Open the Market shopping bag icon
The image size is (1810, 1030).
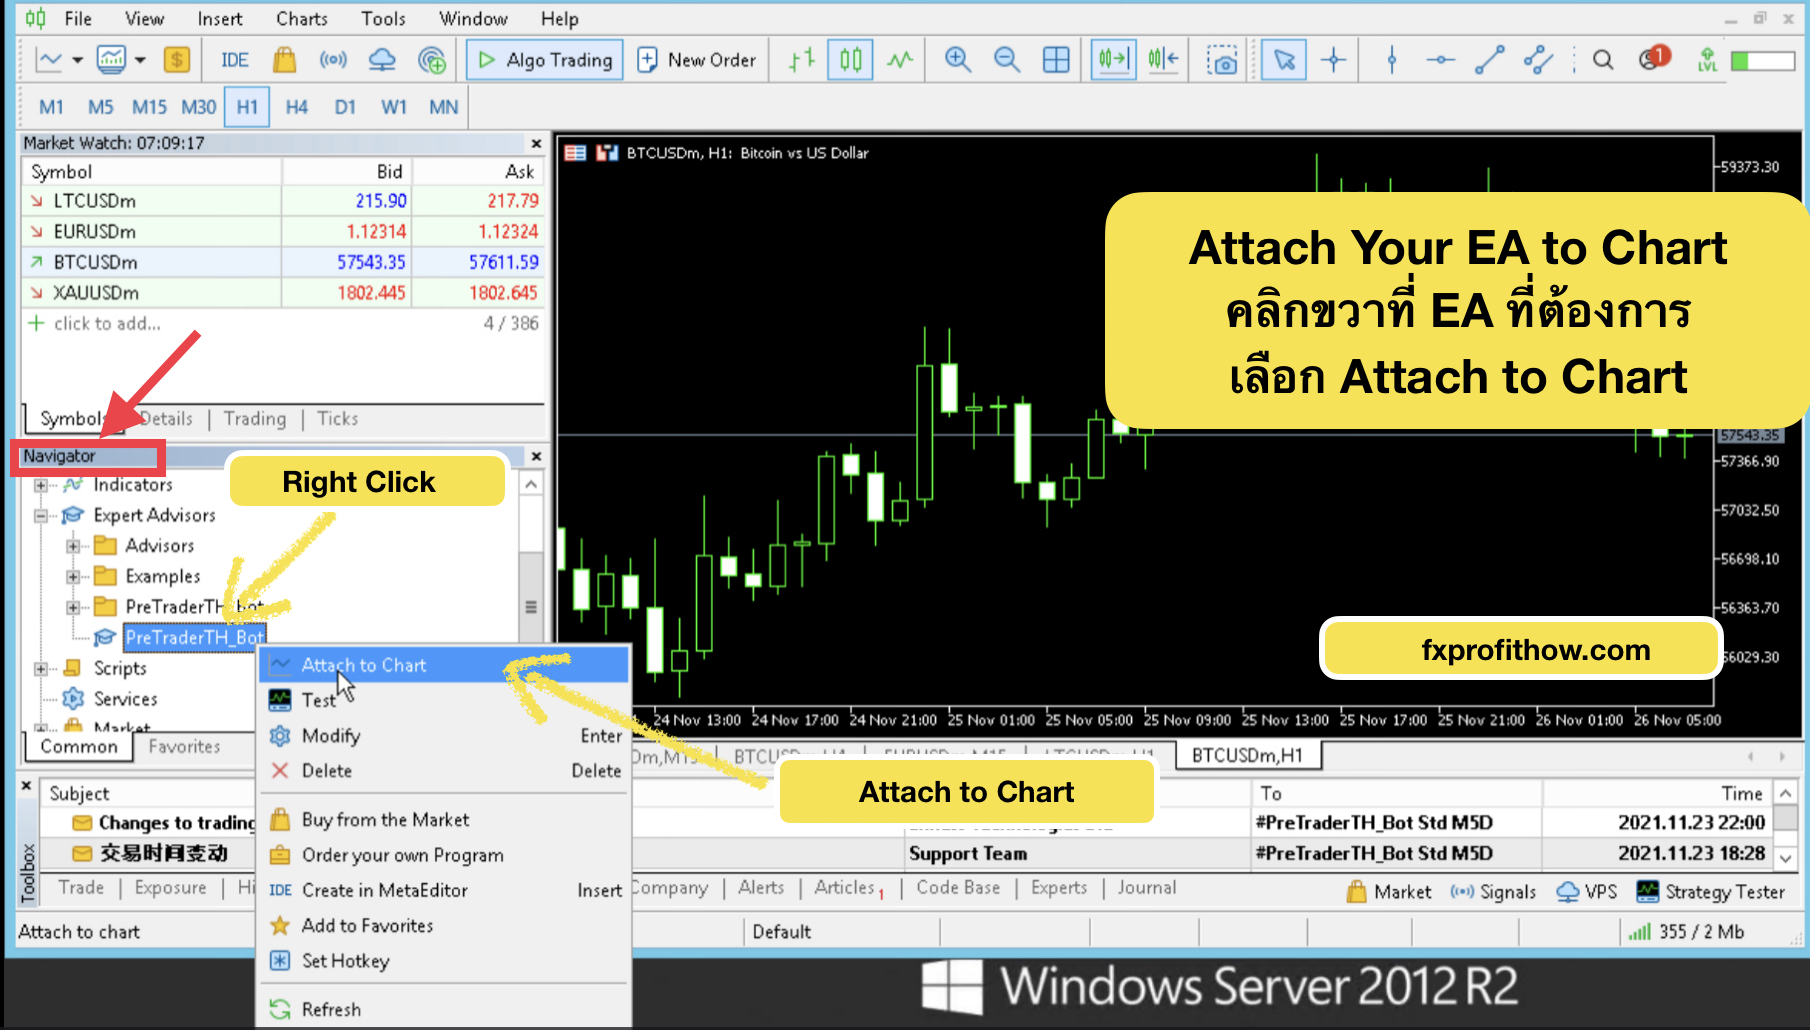coord(284,60)
